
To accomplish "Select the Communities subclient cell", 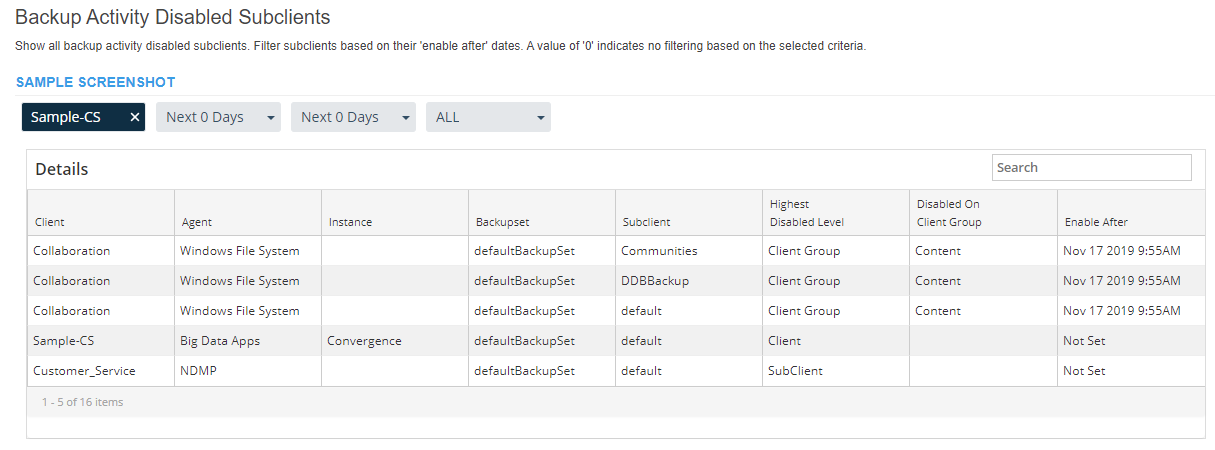I will tap(659, 251).
